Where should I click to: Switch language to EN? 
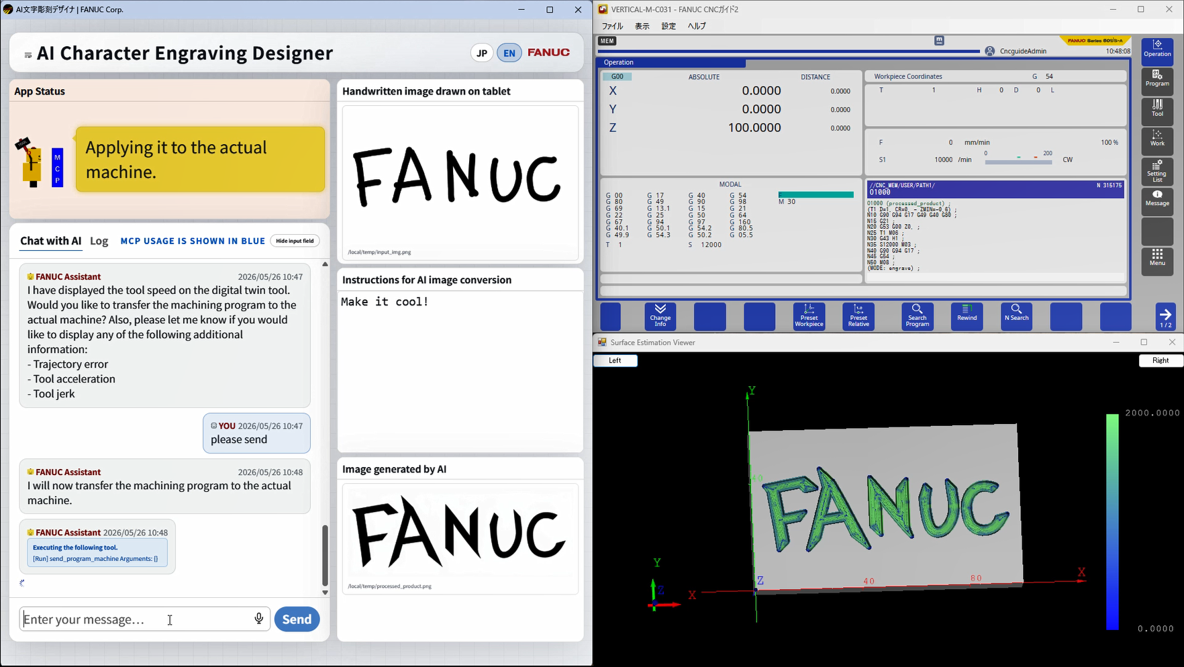tap(509, 53)
